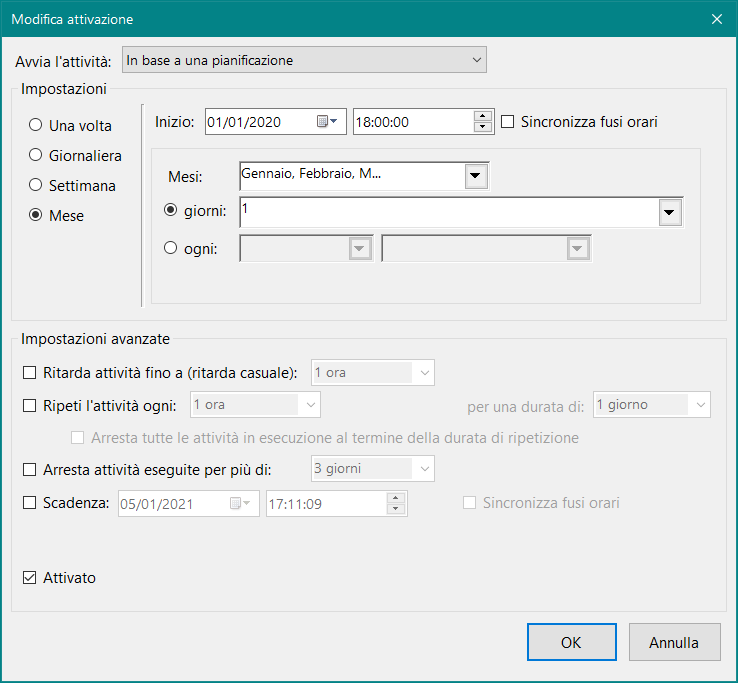Open the 1 giorno duration dropdown

coord(700,405)
